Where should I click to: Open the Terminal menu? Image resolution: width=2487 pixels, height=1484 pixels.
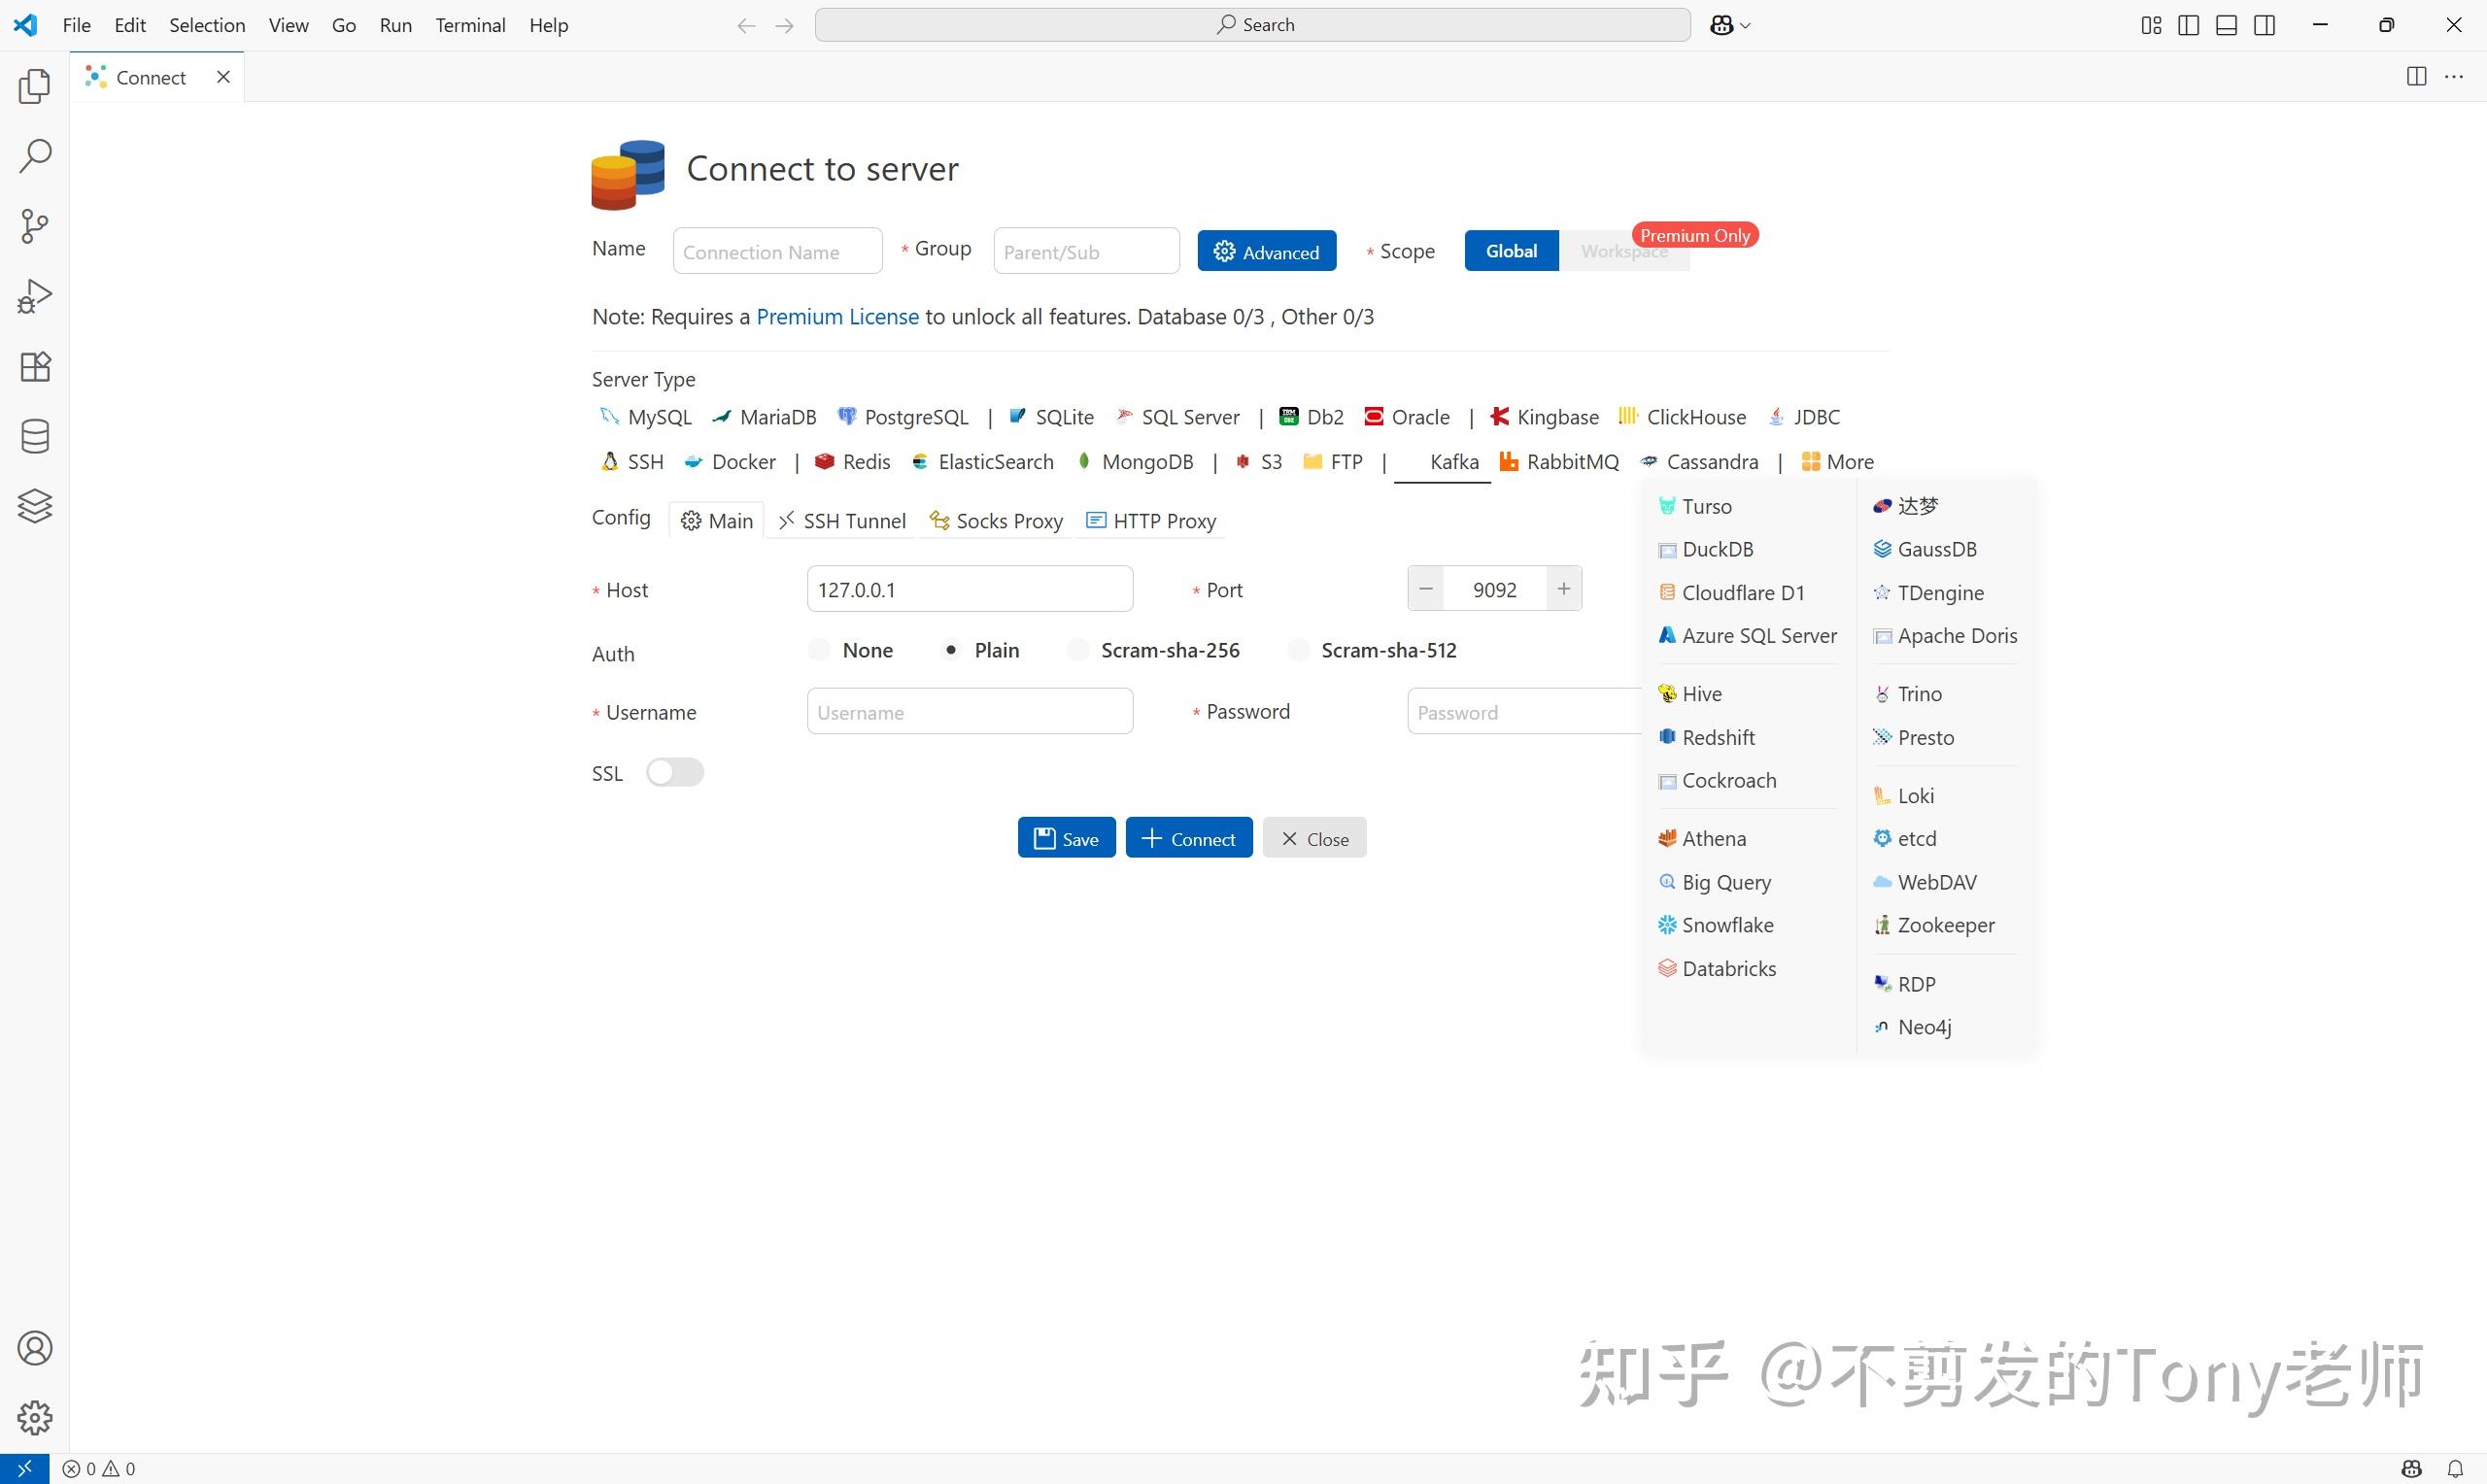470,25
